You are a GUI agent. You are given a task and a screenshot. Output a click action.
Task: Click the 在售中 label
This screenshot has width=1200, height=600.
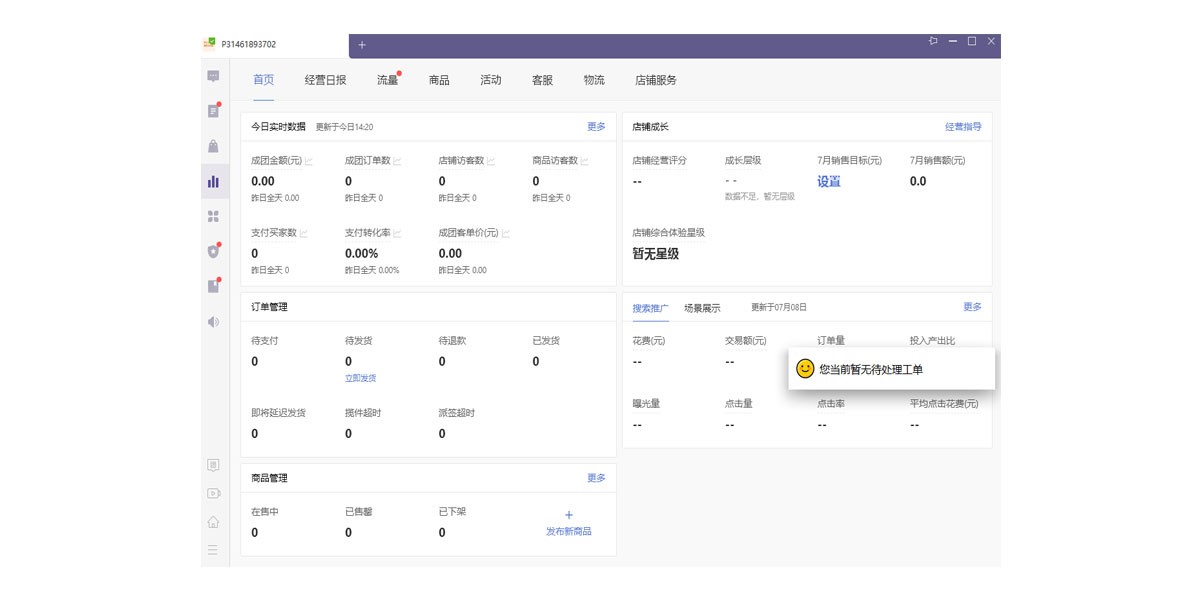click(265, 512)
